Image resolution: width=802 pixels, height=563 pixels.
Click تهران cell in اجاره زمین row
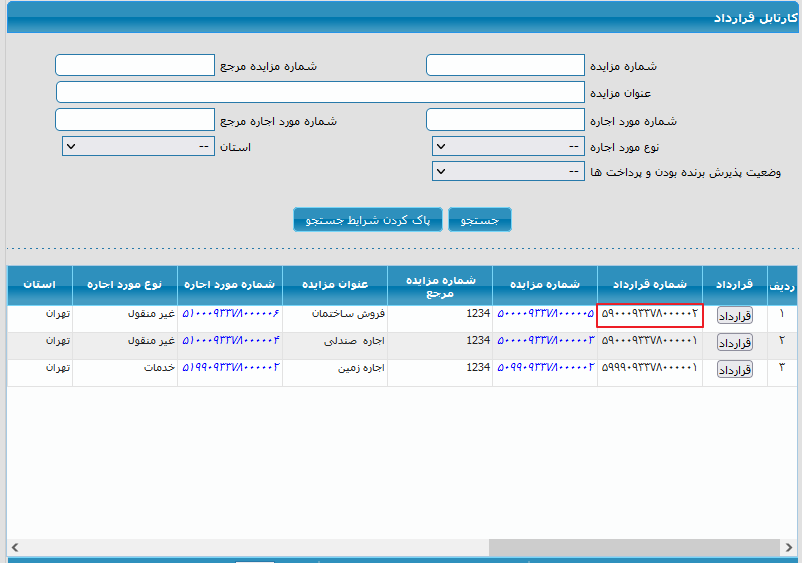coord(40,373)
